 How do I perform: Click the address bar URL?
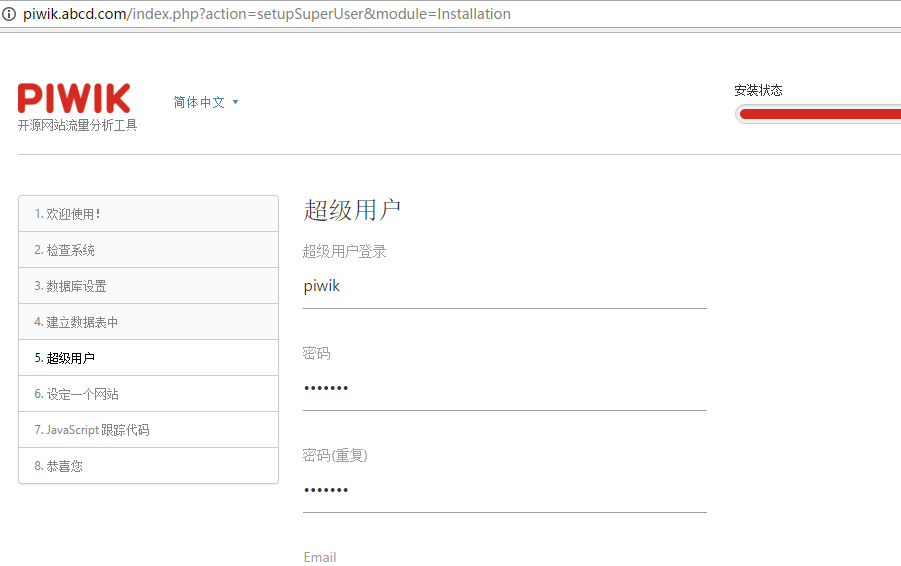coord(267,14)
